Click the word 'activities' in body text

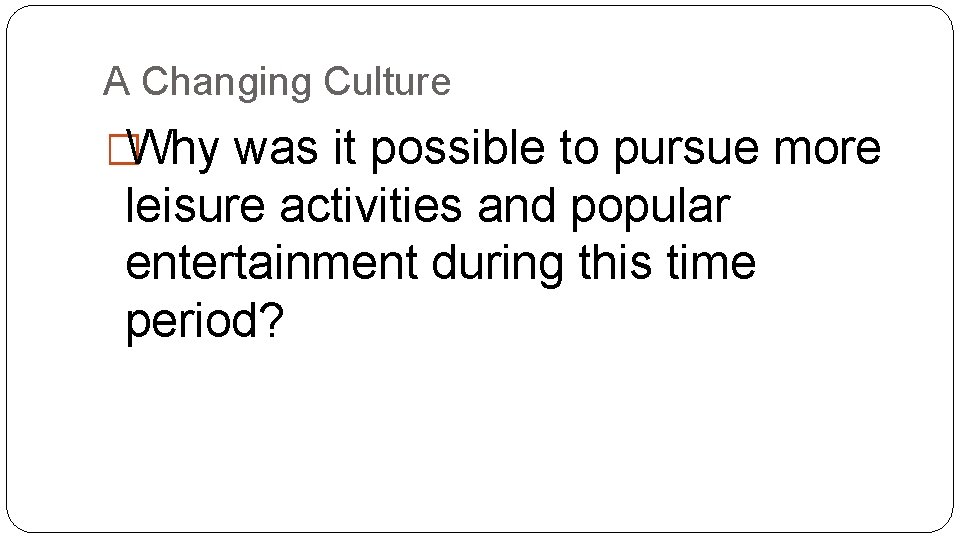[371, 206]
